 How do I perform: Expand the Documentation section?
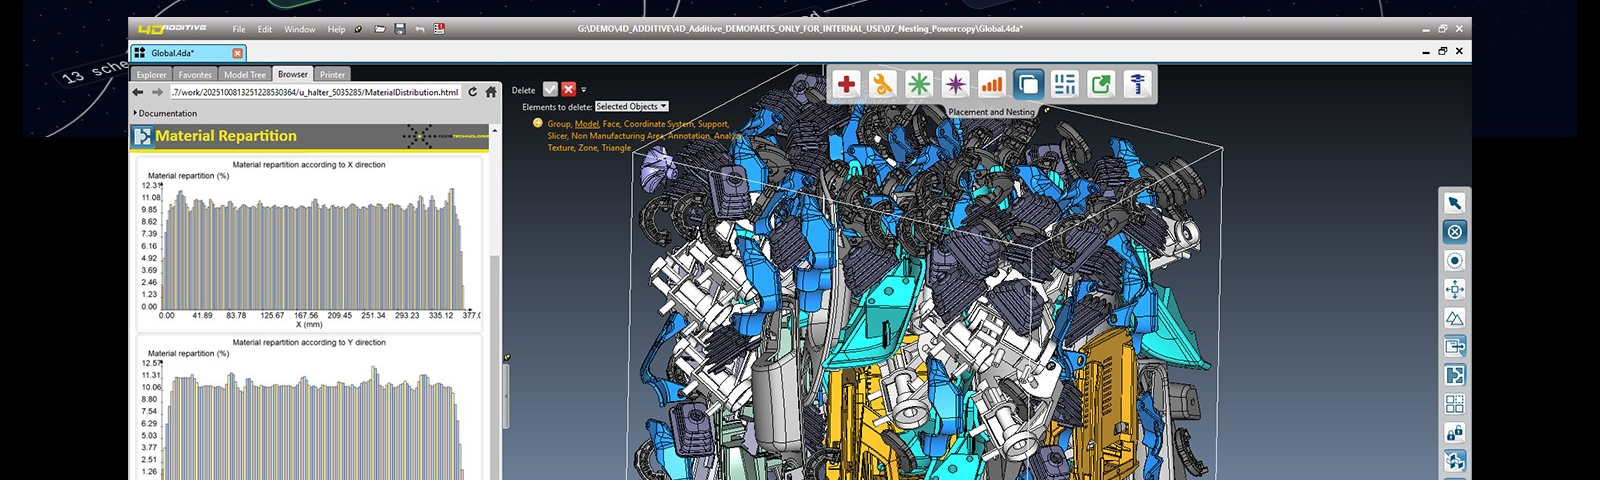pos(136,113)
